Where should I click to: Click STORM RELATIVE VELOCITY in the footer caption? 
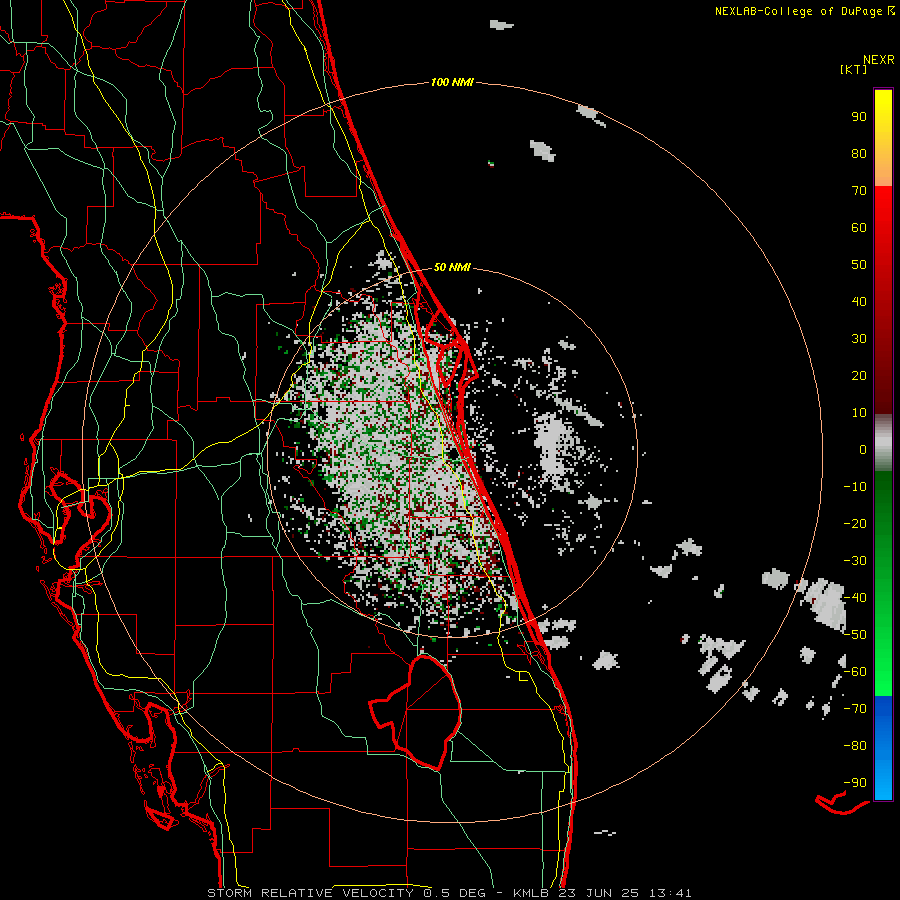(x=313, y=893)
